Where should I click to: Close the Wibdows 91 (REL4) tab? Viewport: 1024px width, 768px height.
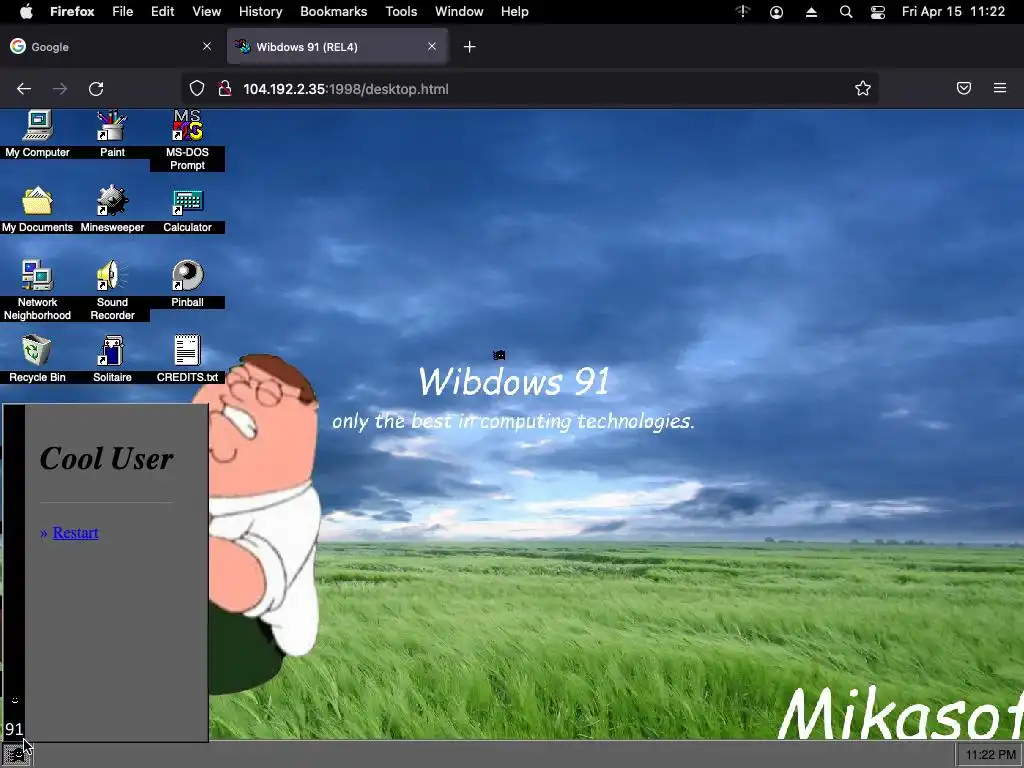[x=432, y=46]
